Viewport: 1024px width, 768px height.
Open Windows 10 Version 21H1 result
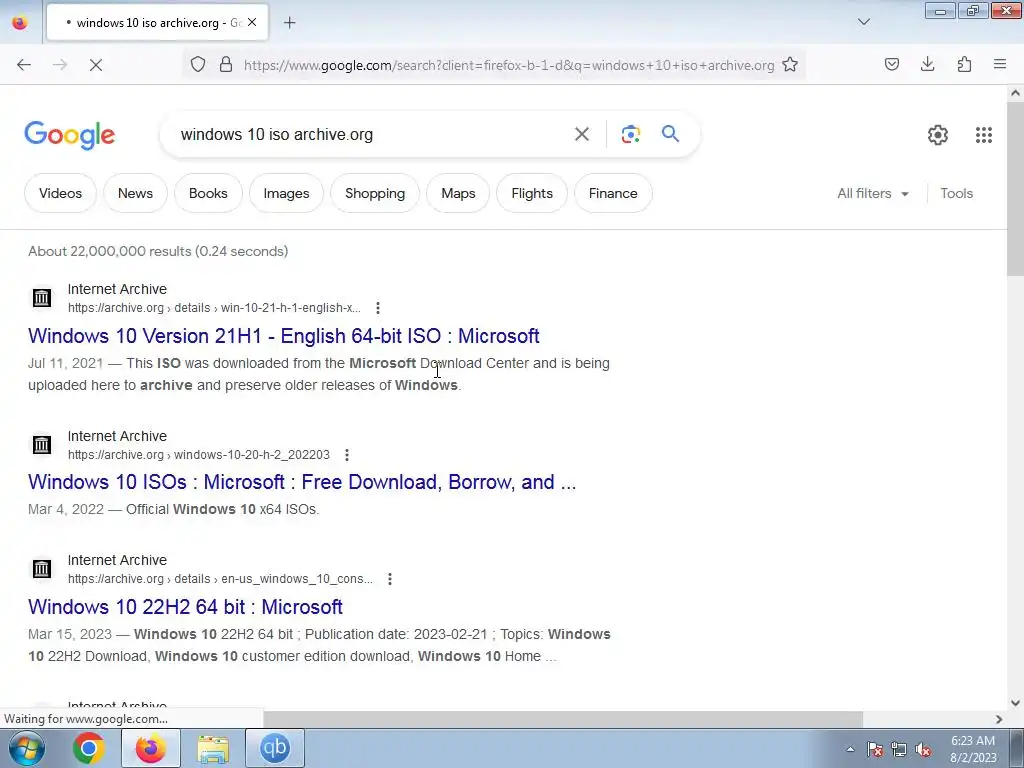click(283, 336)
